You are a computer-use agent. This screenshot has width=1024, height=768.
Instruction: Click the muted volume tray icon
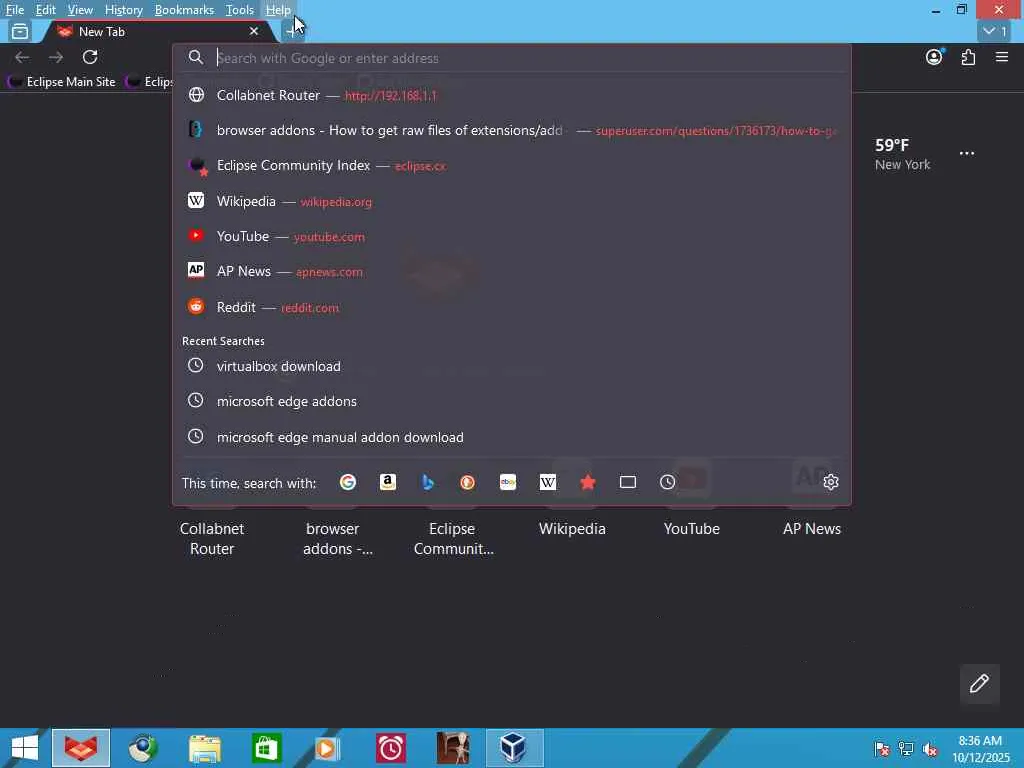click(930, 749)
